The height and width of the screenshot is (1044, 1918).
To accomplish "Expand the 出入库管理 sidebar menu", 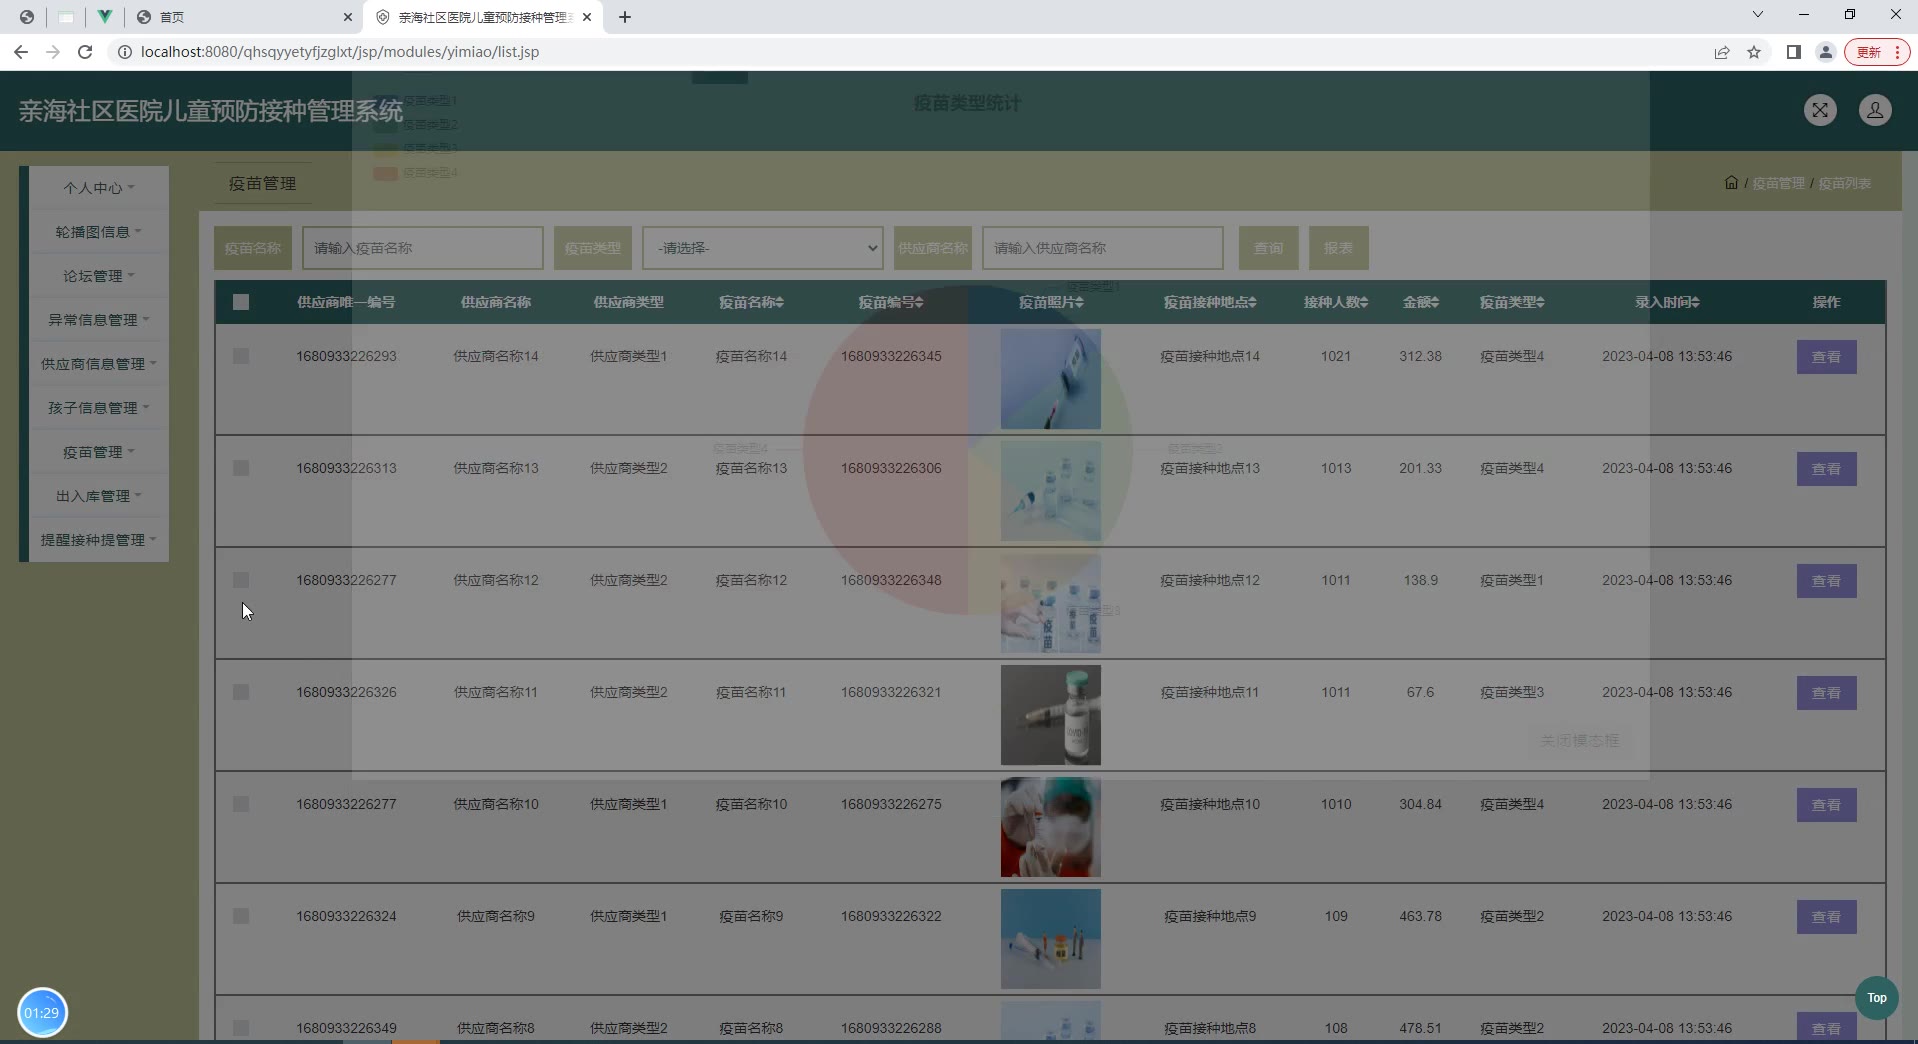I will [98, 496].
